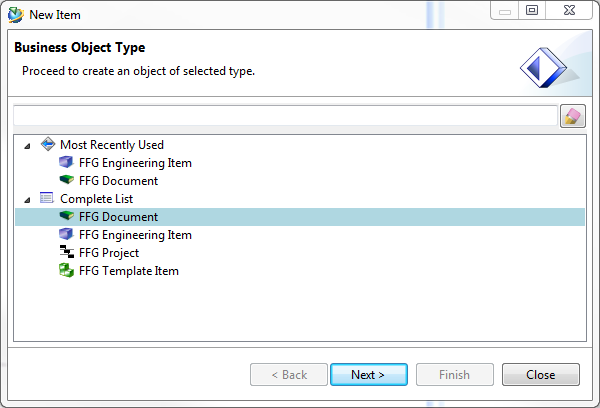600x408 pixels.
Task: Focus the type filter search field
Action: 285,116
